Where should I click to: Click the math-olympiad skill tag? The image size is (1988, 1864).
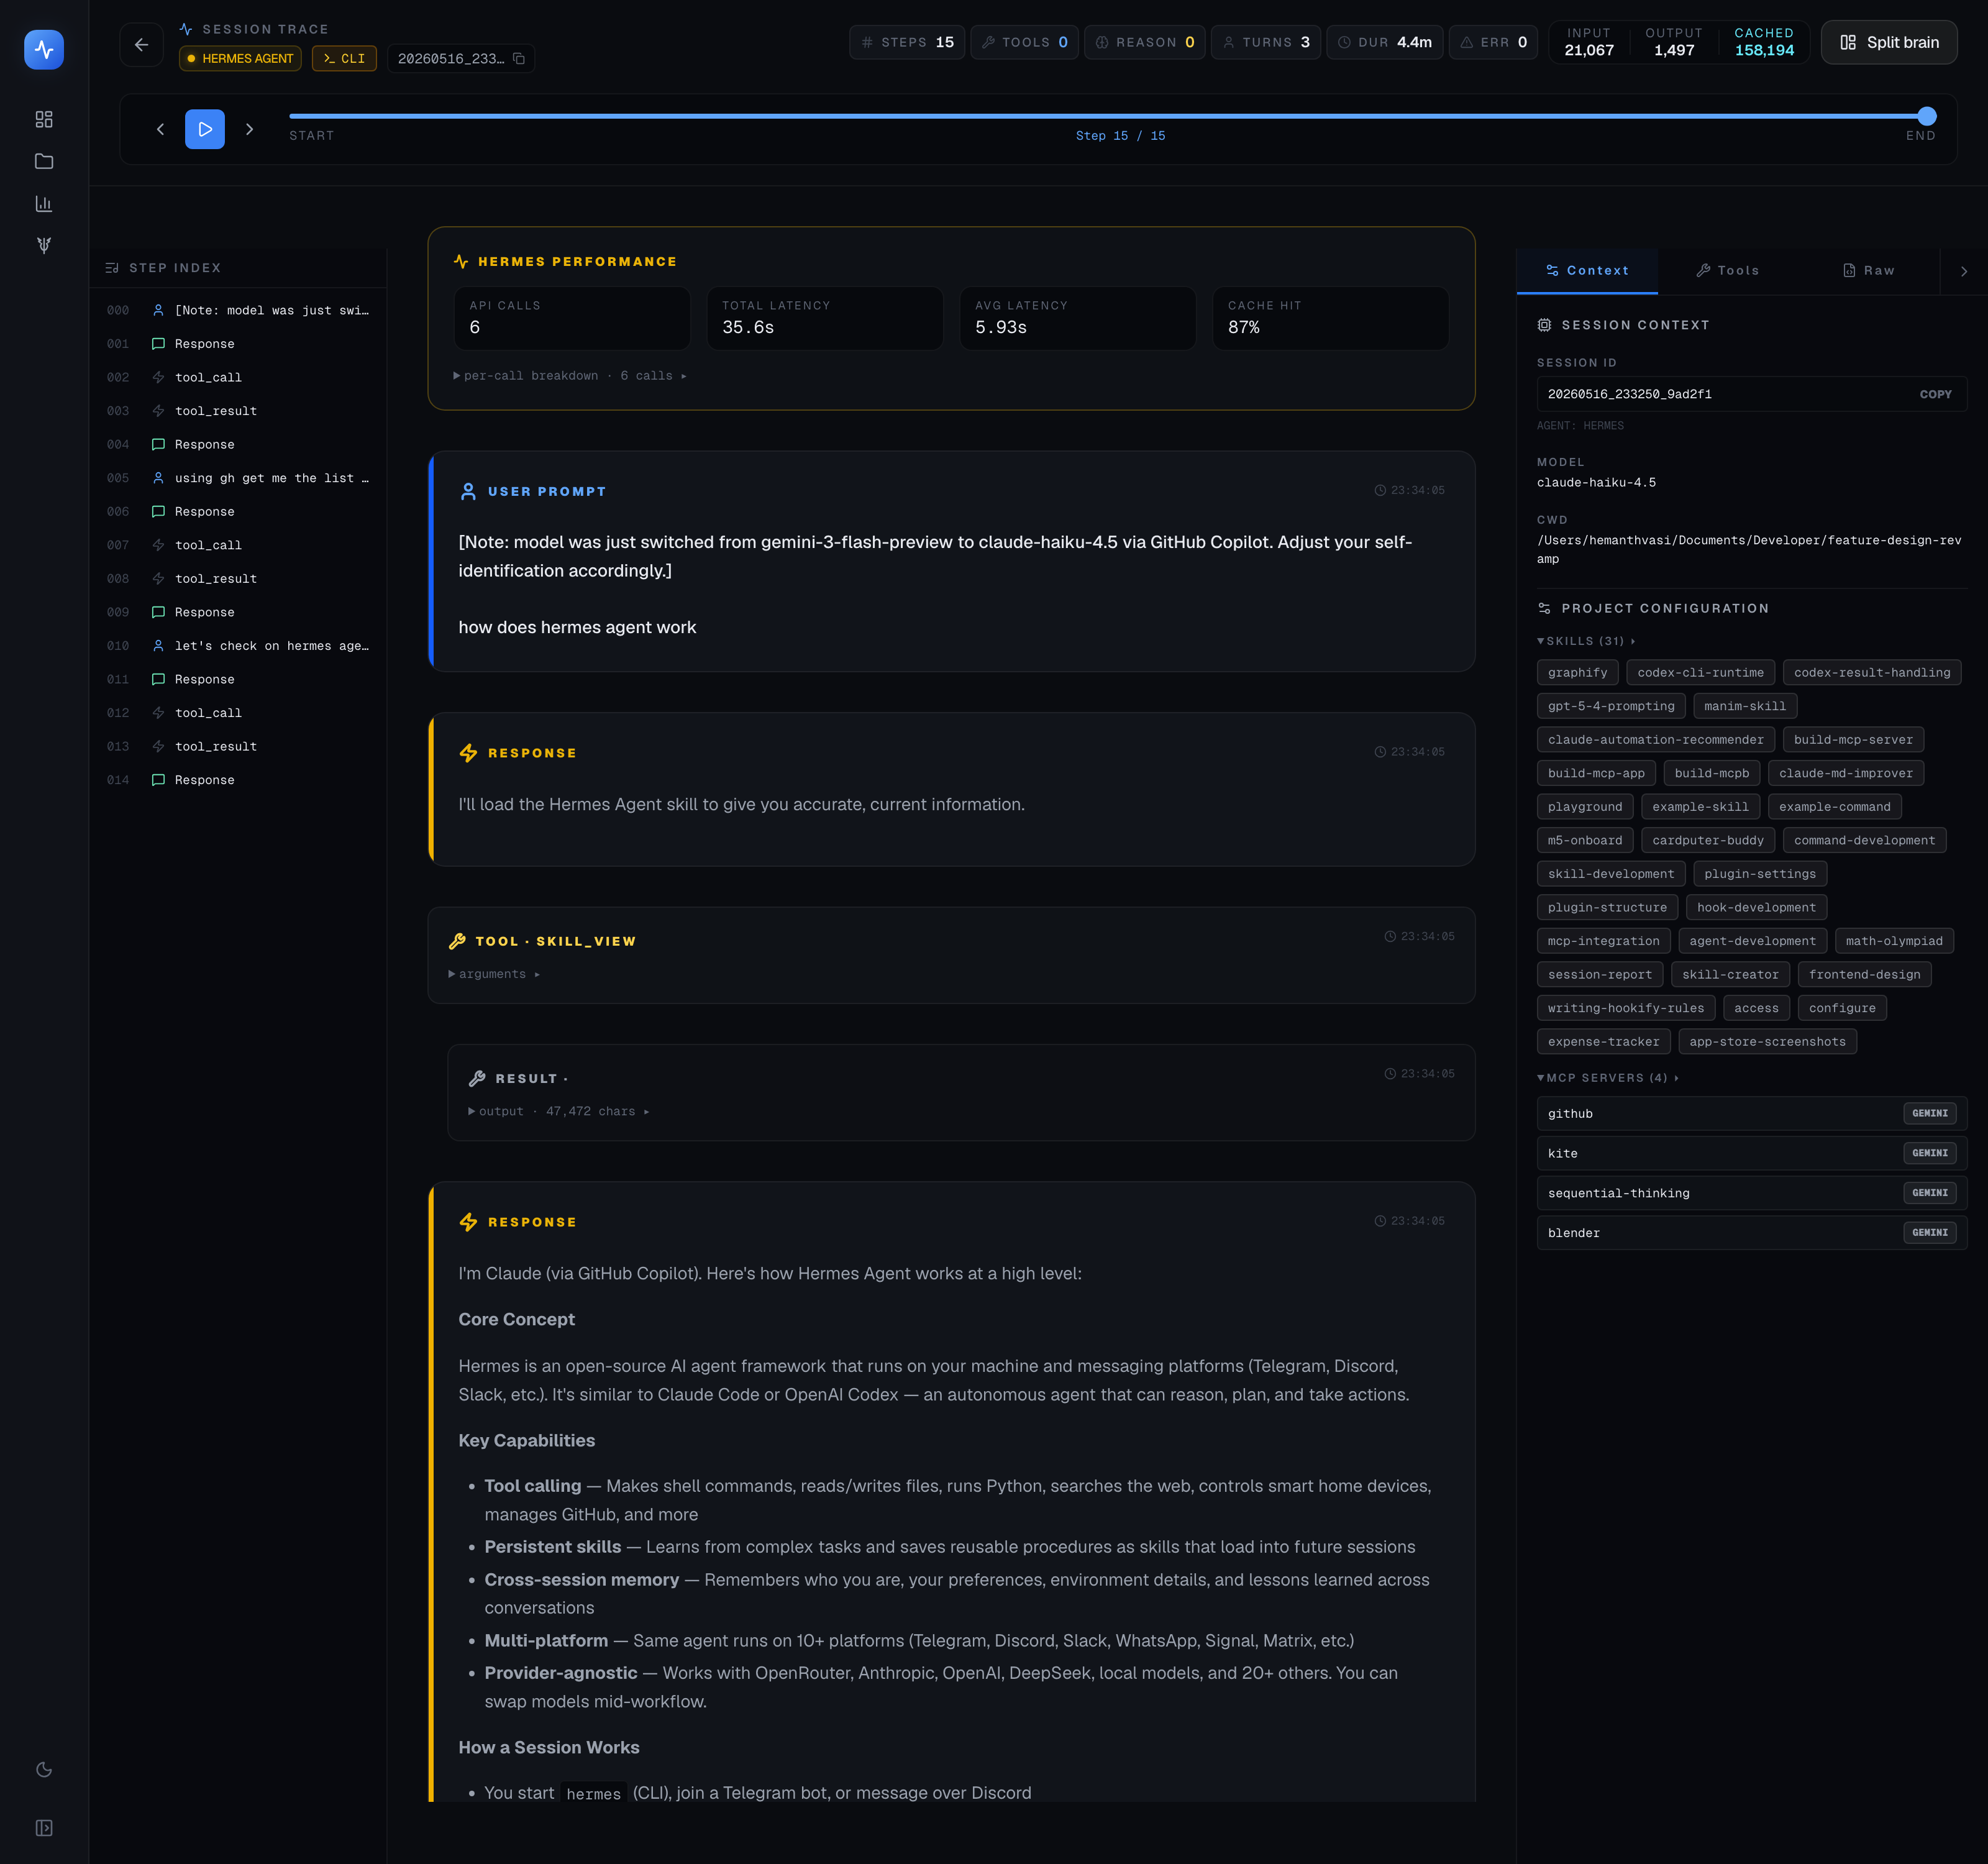point(1894,941)
